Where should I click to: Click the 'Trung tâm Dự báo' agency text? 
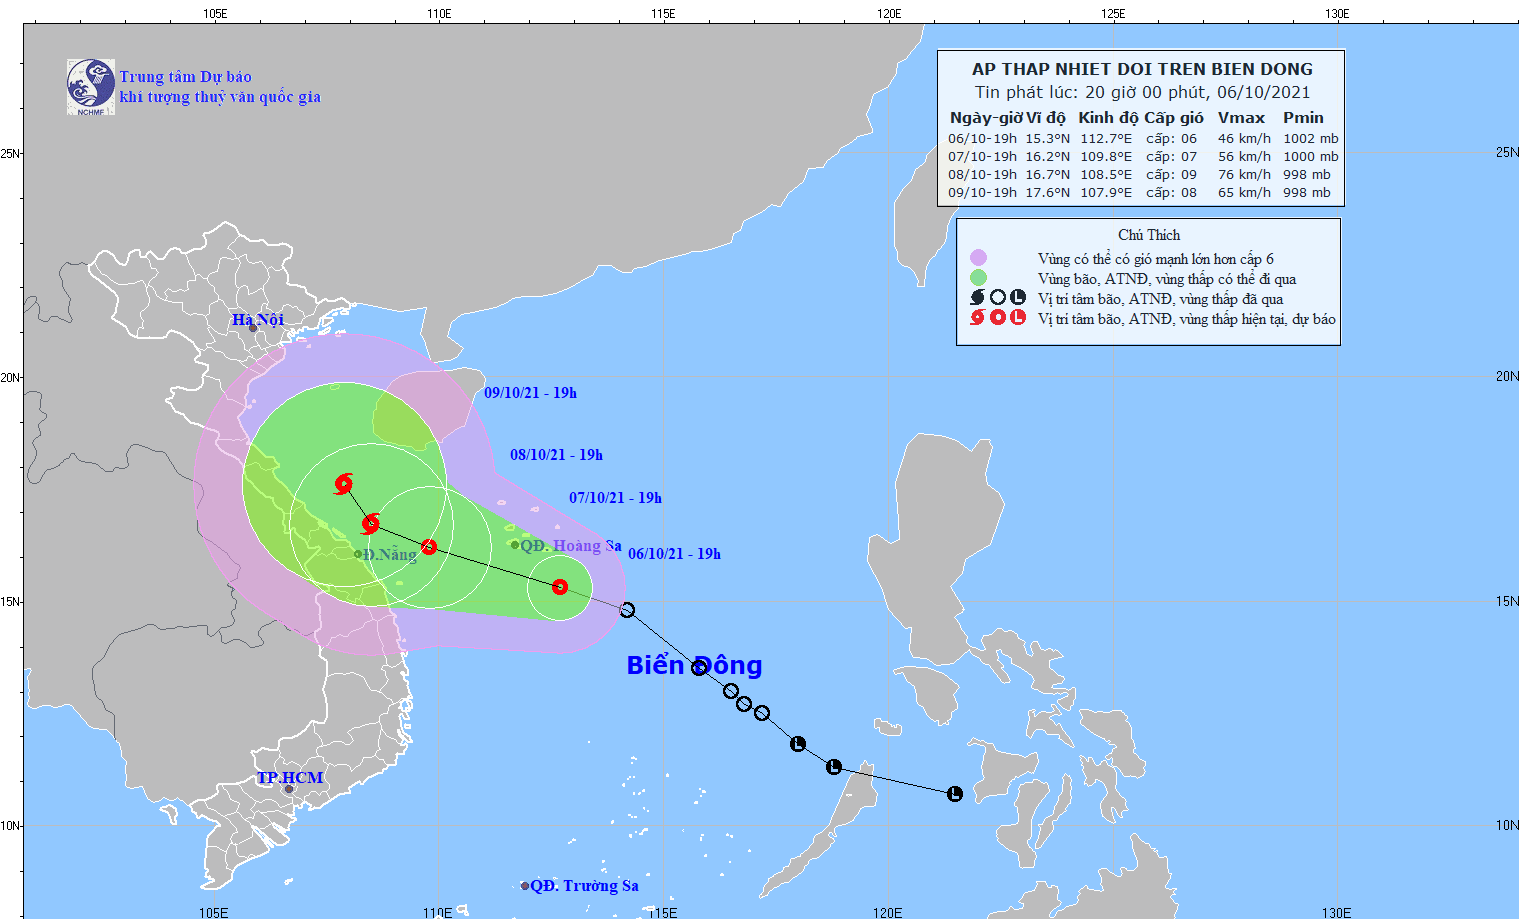point(186,77)
